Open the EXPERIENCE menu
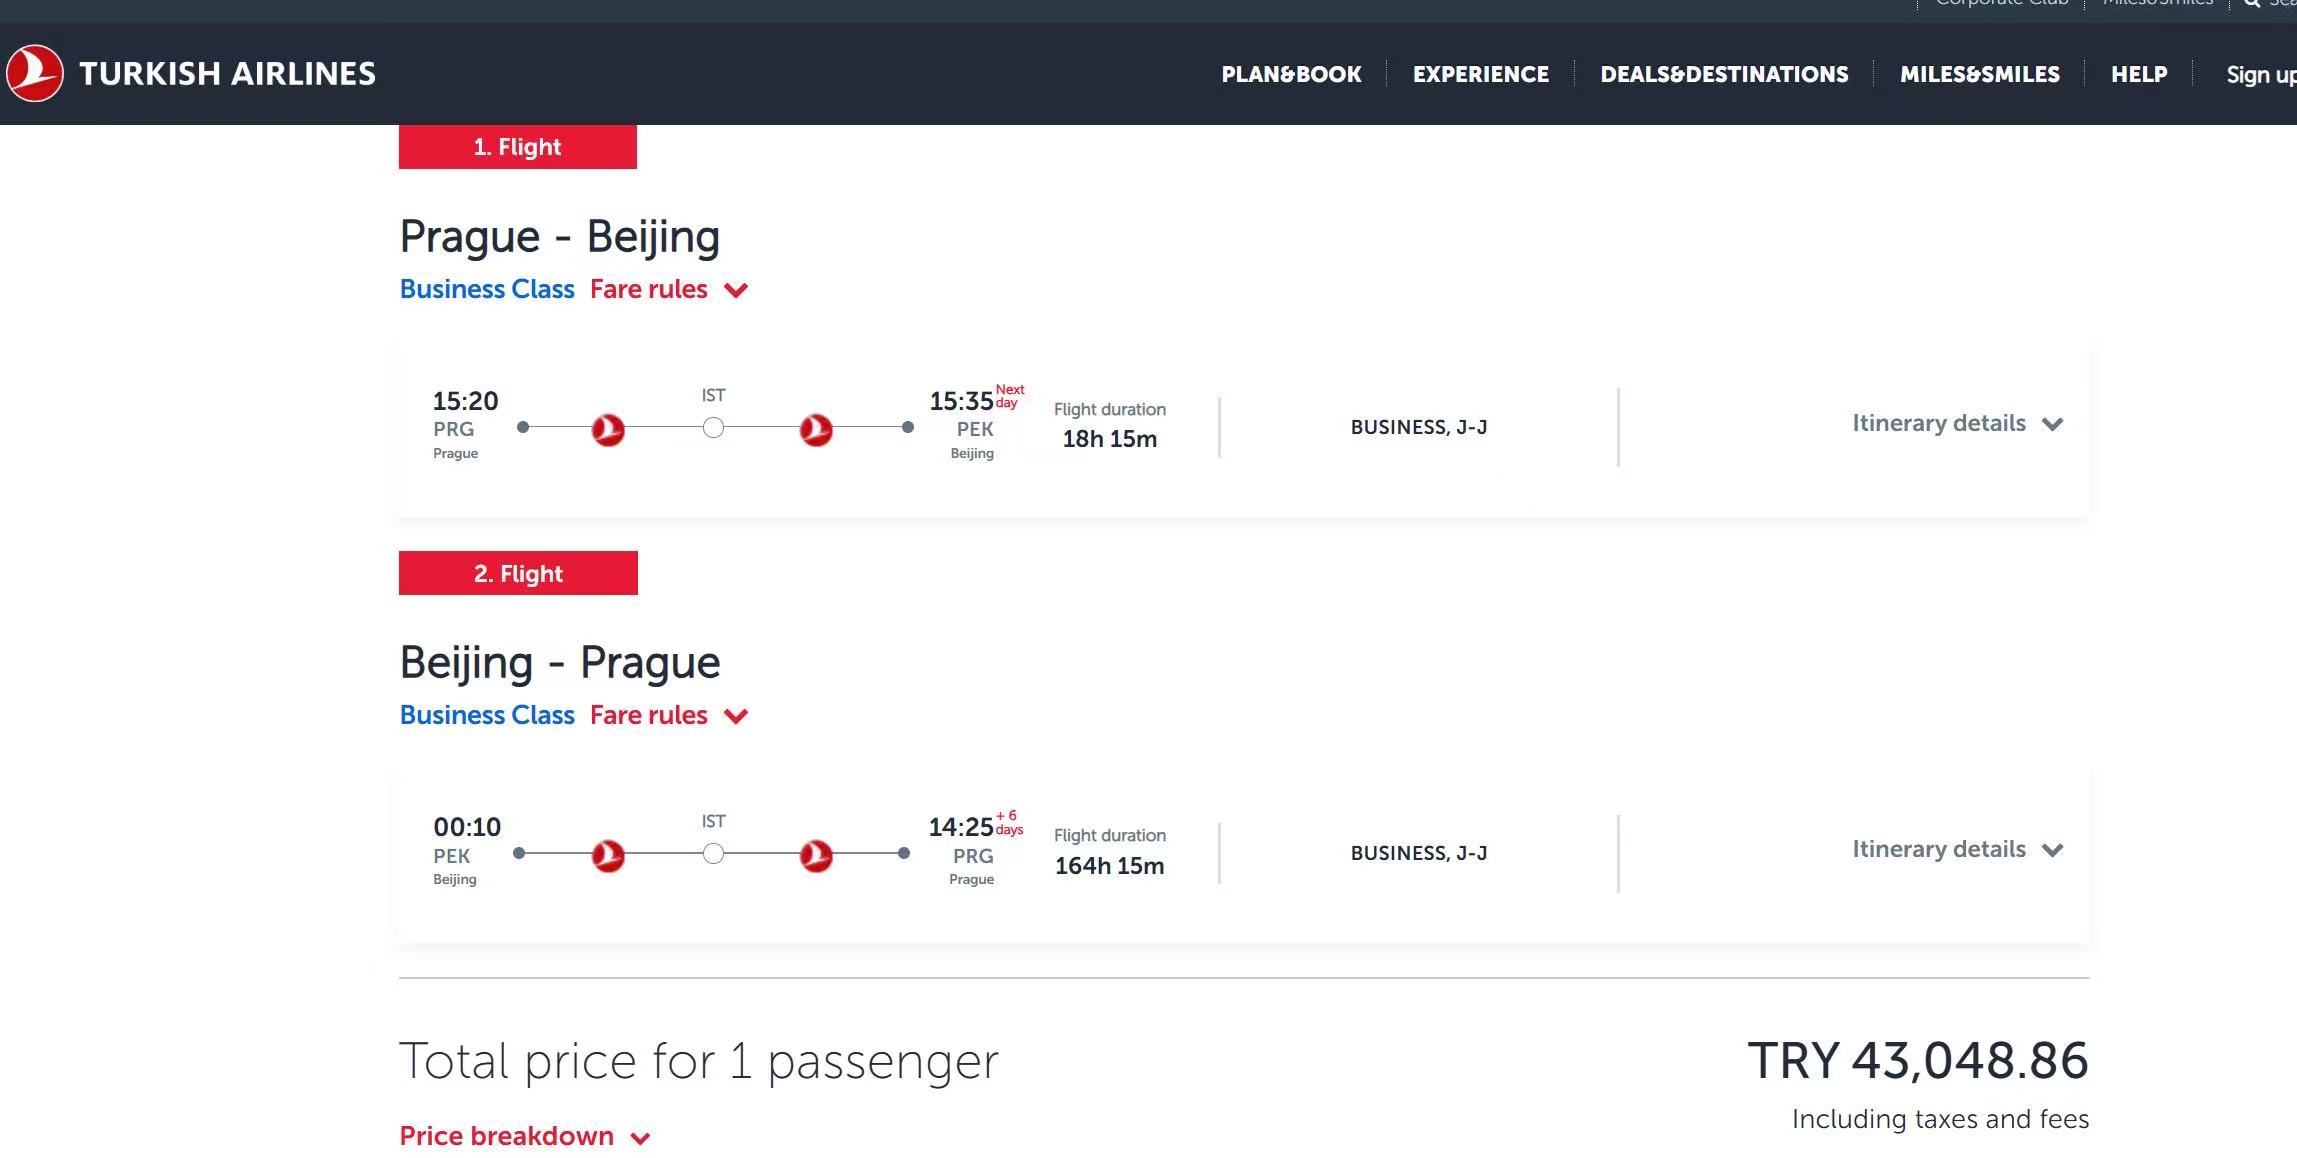 [x=1480, y=74]
